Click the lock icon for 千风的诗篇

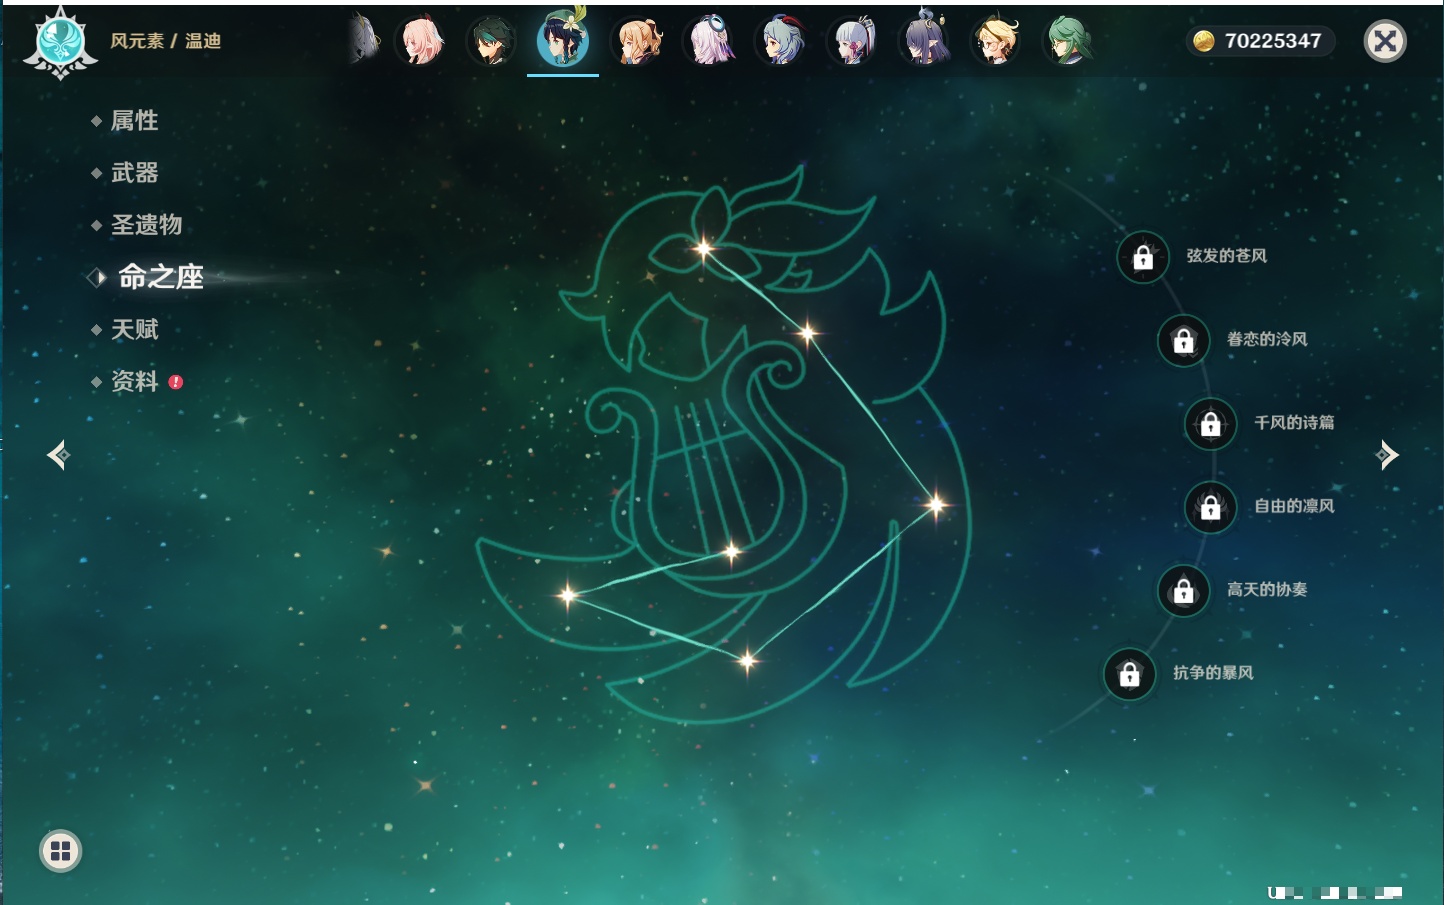(1210, 423)
